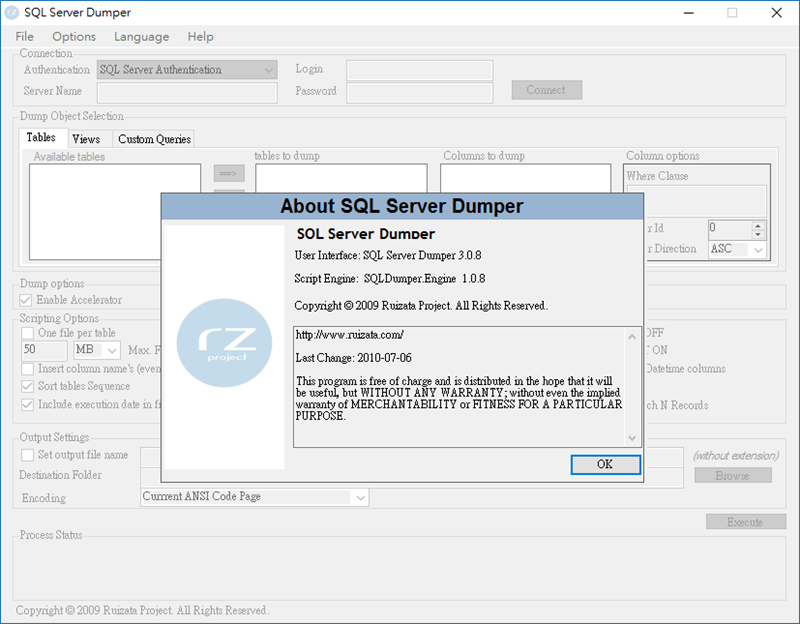Click the Connect button
This screenshot has width=800, height=624.
[x=546, y=90]
